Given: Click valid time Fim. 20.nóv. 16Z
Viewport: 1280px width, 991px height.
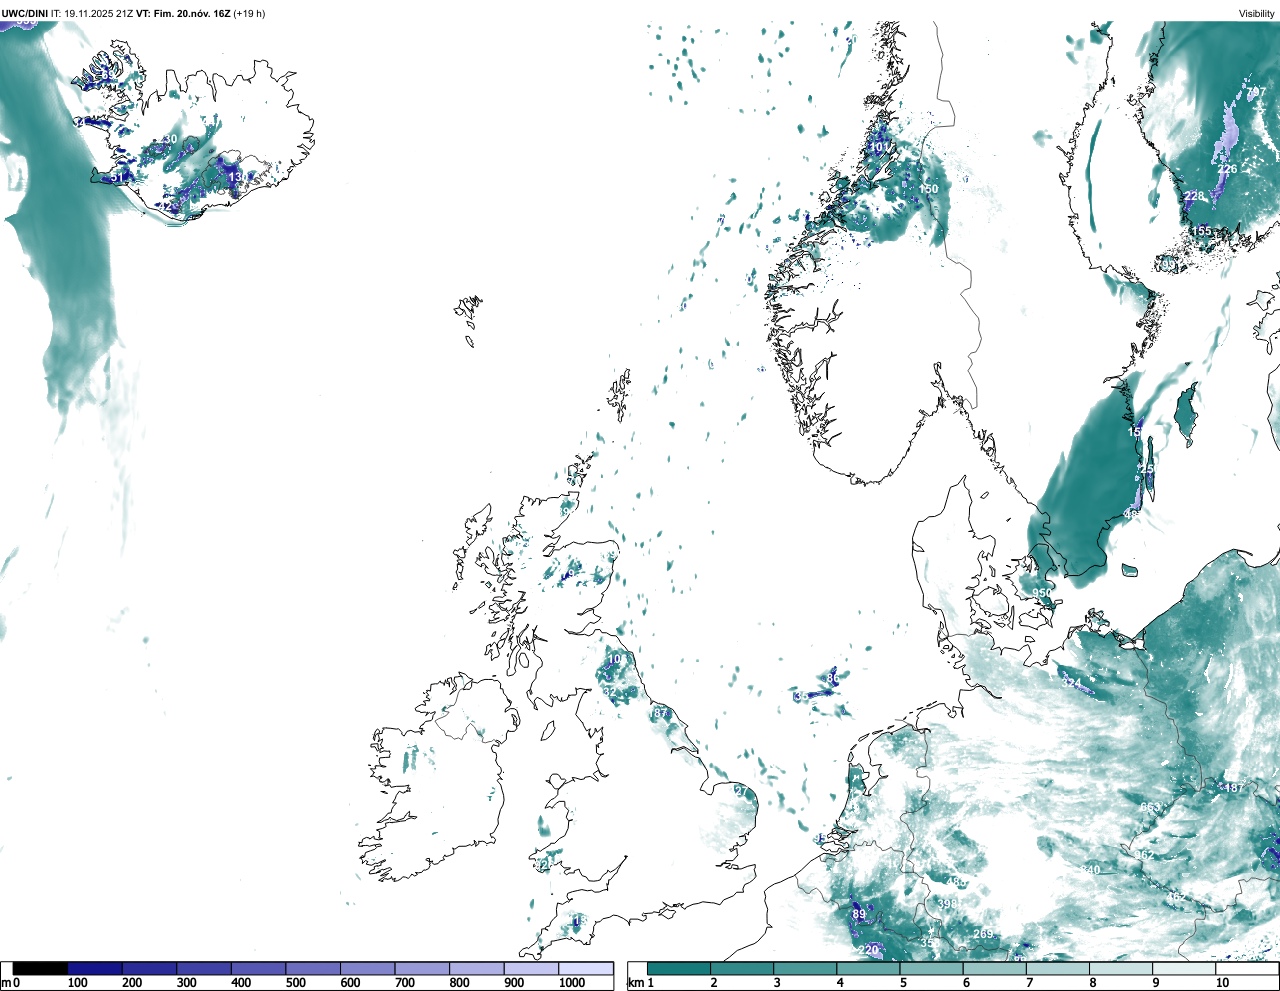Looking at the screenshot, I should [x=193, y=14].
